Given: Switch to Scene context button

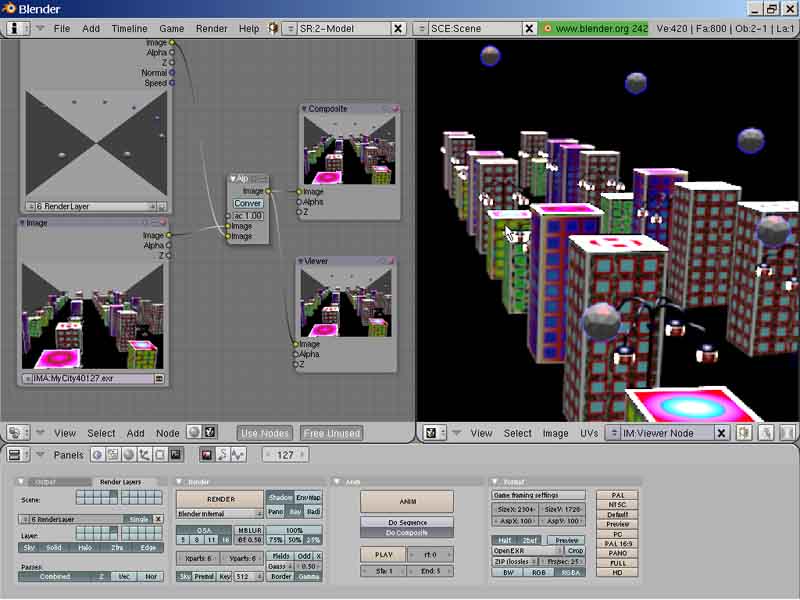Looking at the screenshot, I should click(x=176, y=455).
